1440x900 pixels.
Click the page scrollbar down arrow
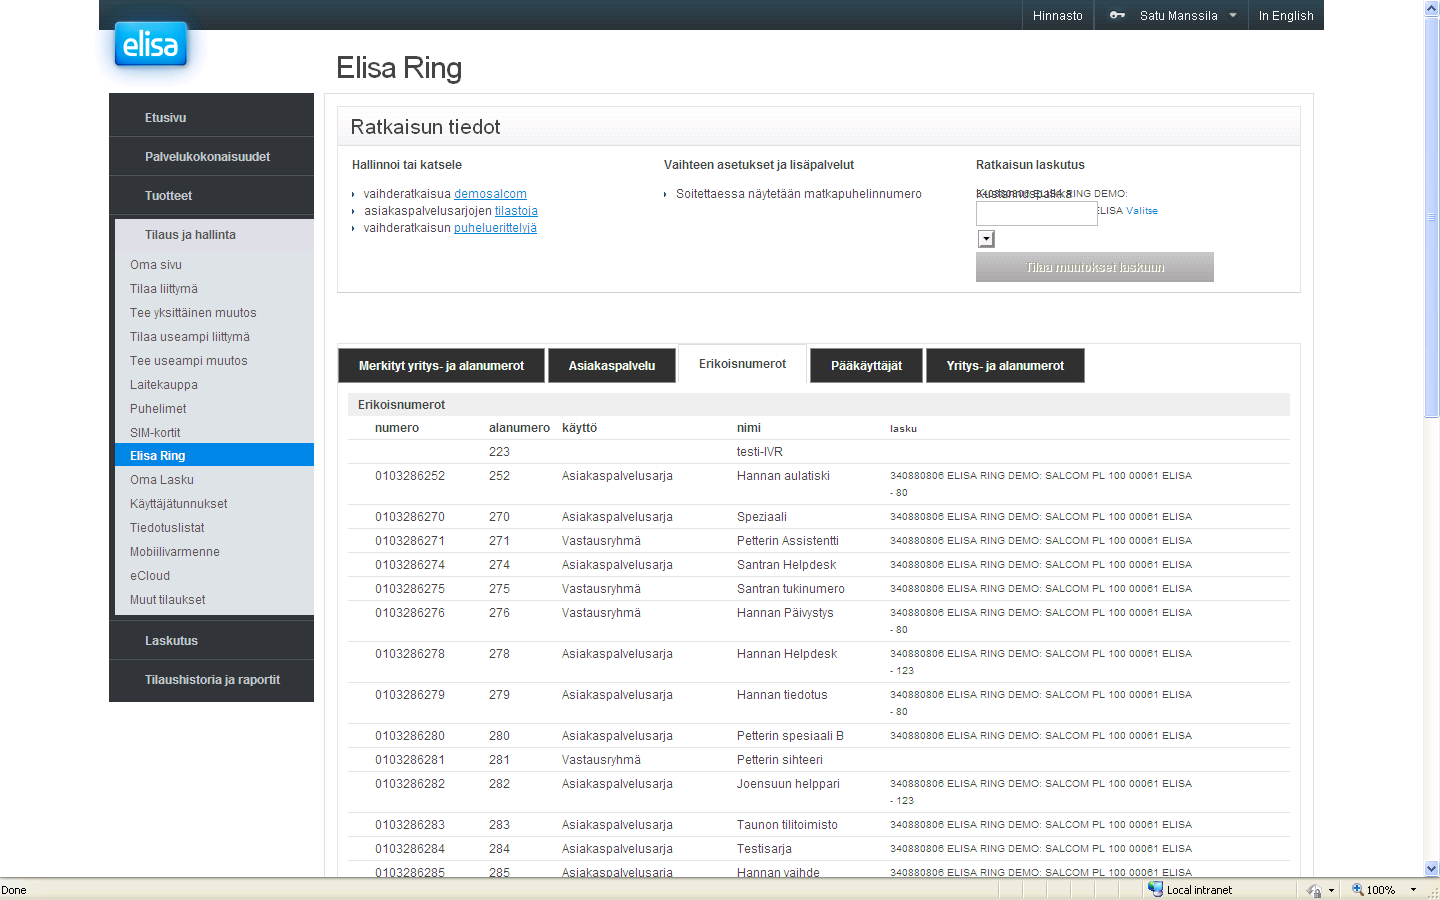[1431, 869]
